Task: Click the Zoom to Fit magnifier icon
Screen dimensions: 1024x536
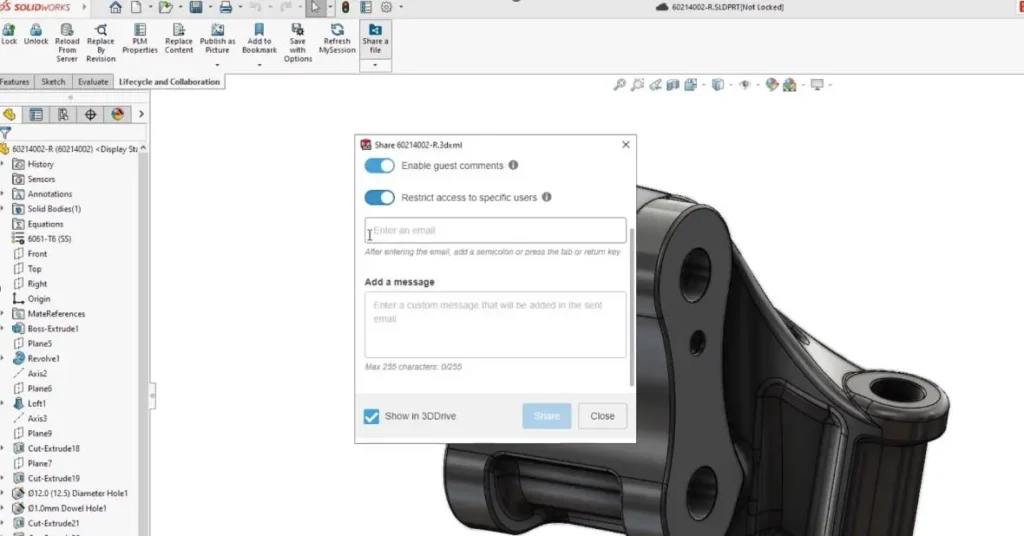Action: coord(620,85)
